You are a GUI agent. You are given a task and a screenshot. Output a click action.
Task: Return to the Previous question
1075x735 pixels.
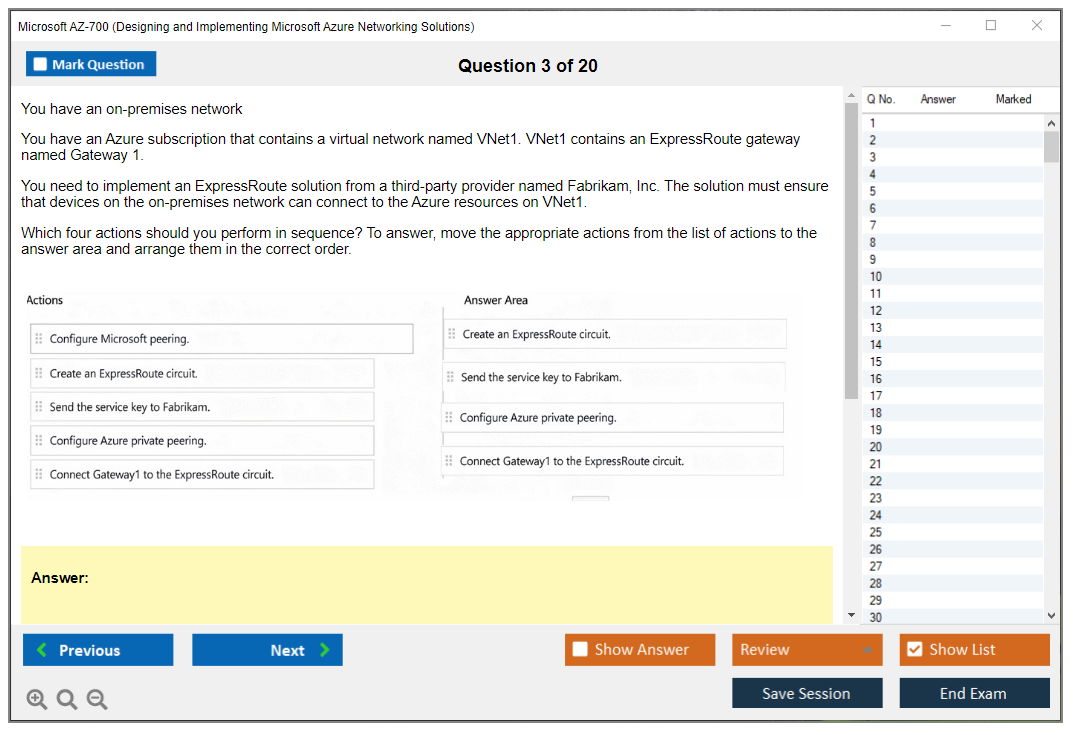pos(98,650)
